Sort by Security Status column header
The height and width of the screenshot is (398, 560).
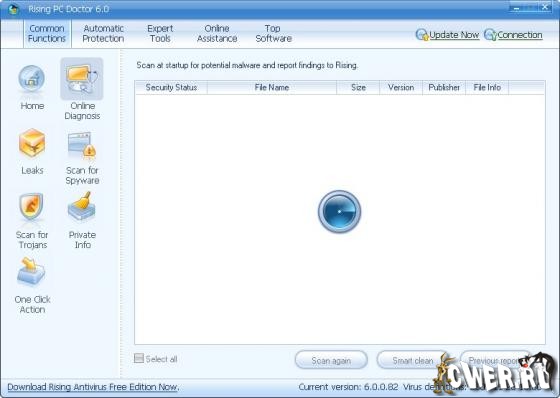pyautogui.click(x=171, y=88)
